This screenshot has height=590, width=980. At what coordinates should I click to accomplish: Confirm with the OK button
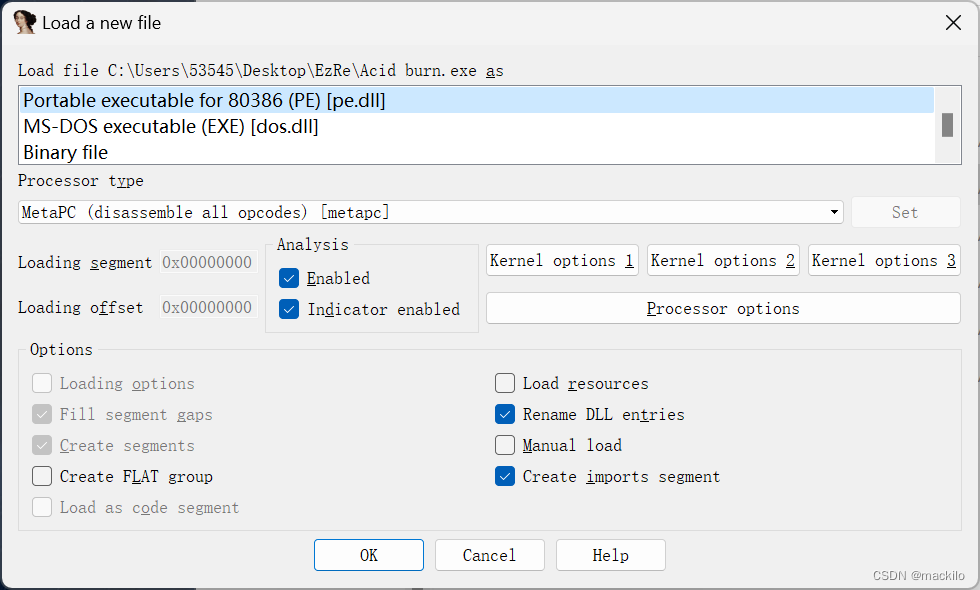369,555
